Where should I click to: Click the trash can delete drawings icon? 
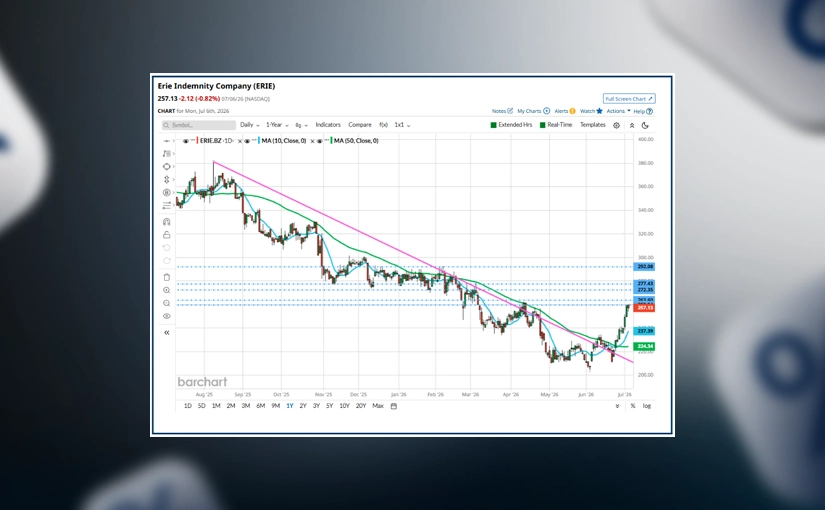pyautogui.click(x=166, y=277)
